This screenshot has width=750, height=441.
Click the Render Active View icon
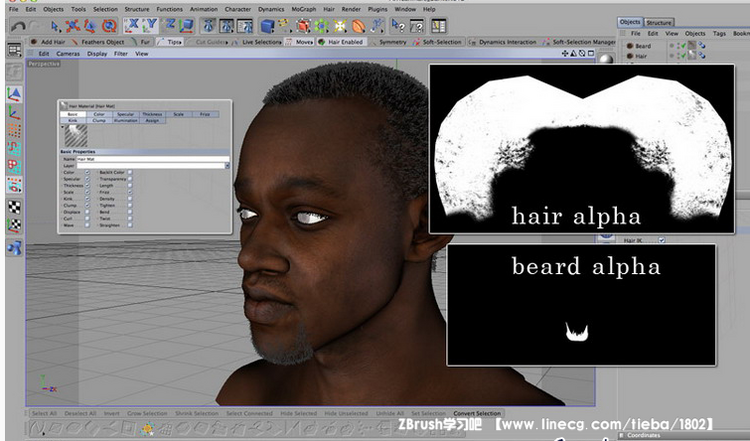click(x=208, y=26)
